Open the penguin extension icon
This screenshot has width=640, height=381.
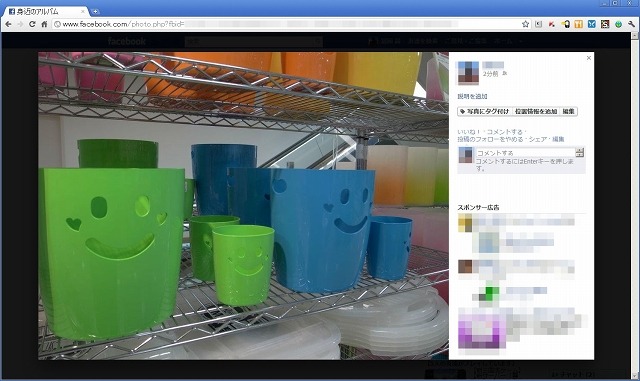565,24
